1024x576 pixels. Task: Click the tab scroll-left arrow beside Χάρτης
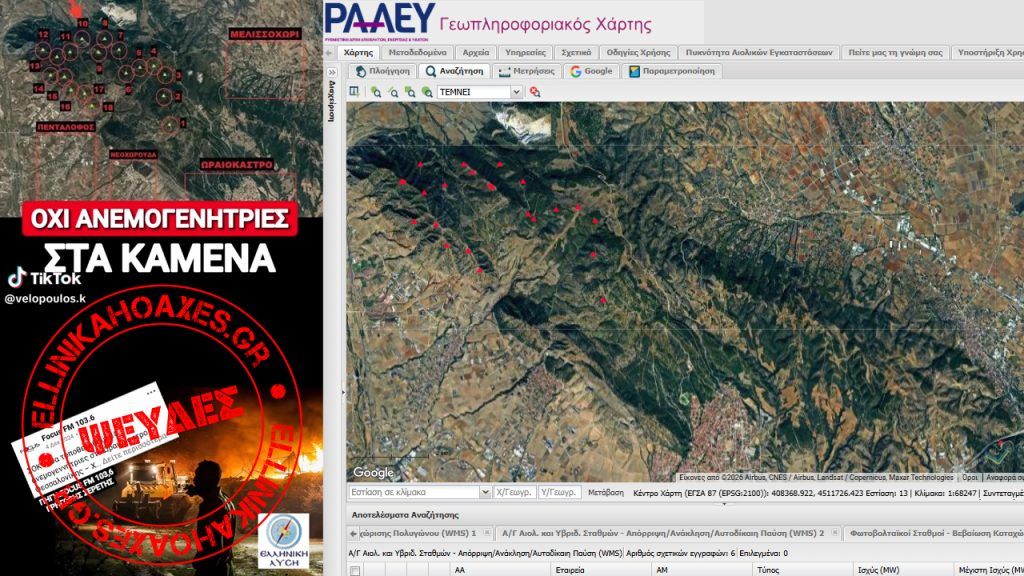tap(329, 52)
